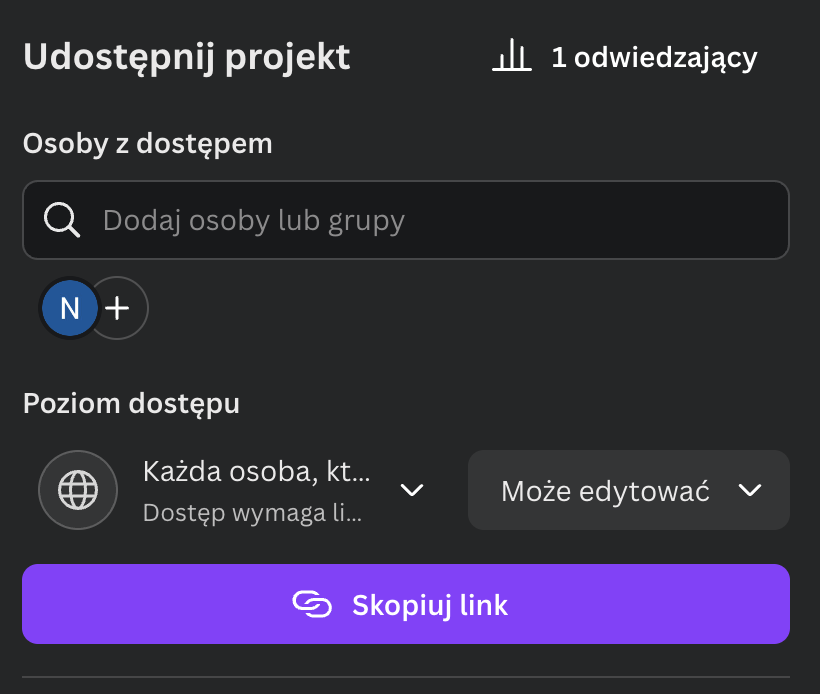Viewport: 820px width, 694px height.
Task: Click the "Udostępnij projekt" panel title
Action: coord(186,57)
